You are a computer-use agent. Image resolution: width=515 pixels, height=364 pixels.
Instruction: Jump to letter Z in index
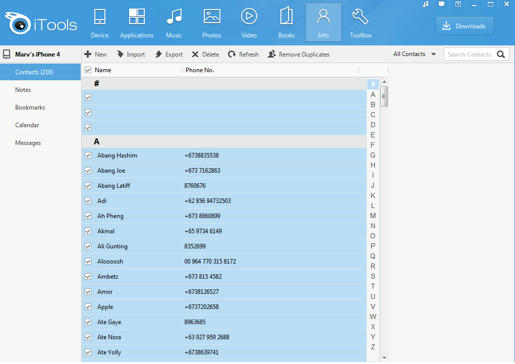pos(373,347)
